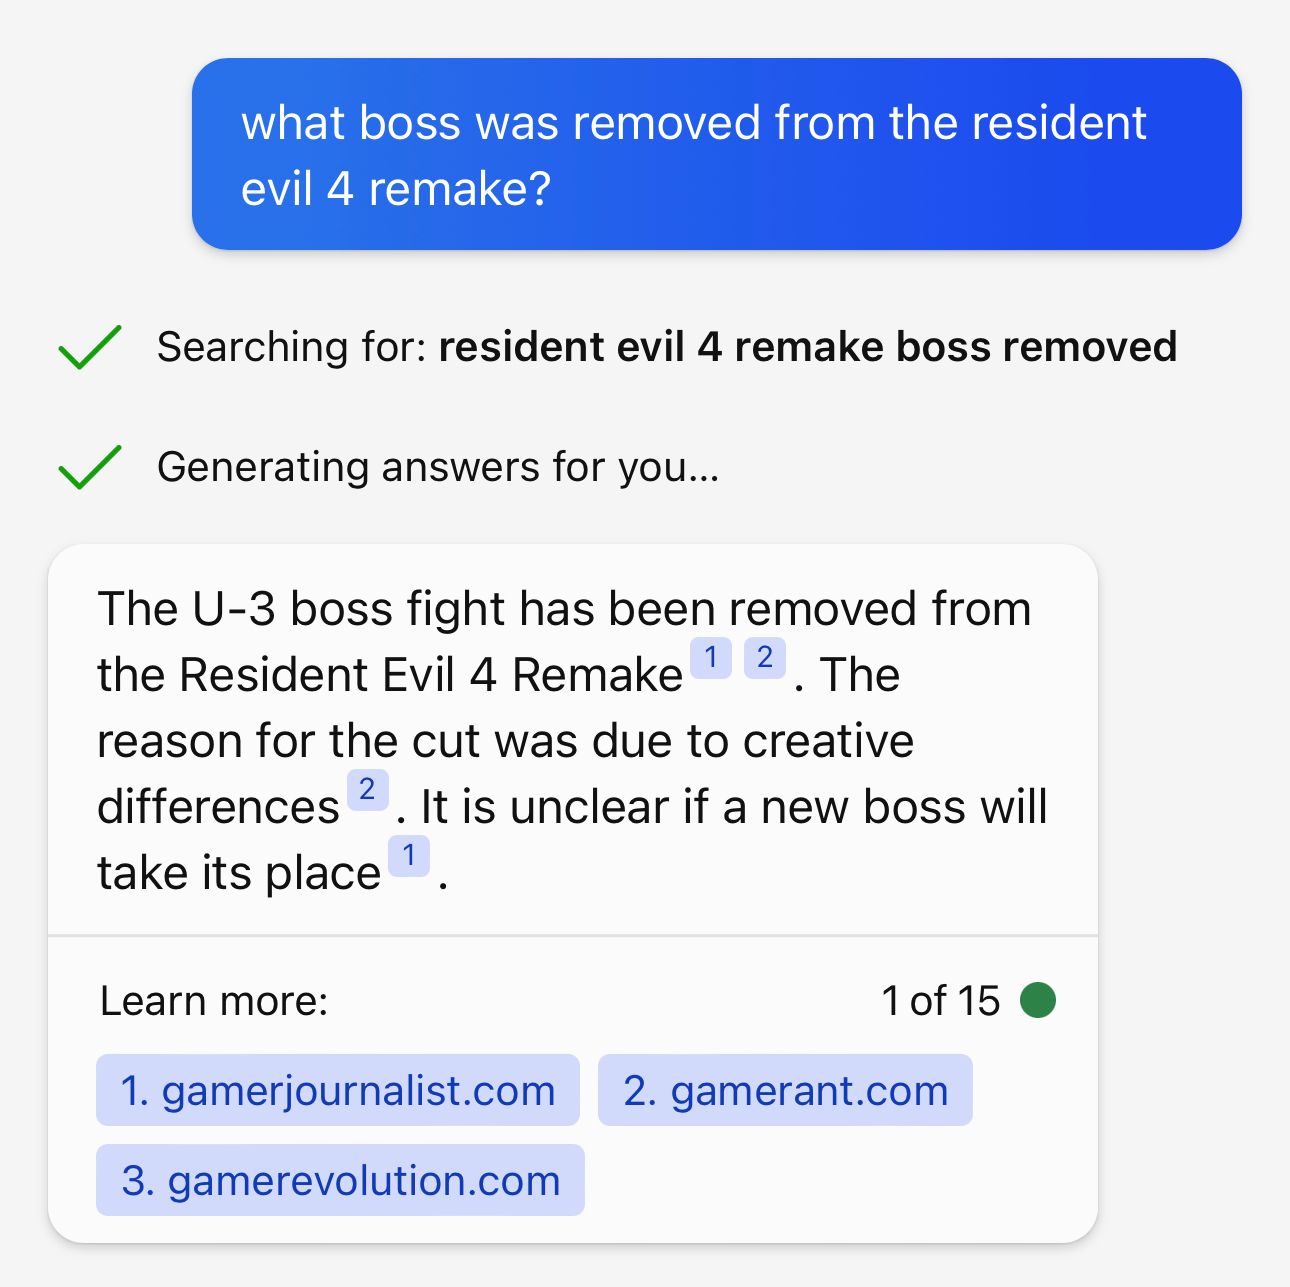
Task: Open citation 2 after the word differences
Action: [x=367, y=790]
